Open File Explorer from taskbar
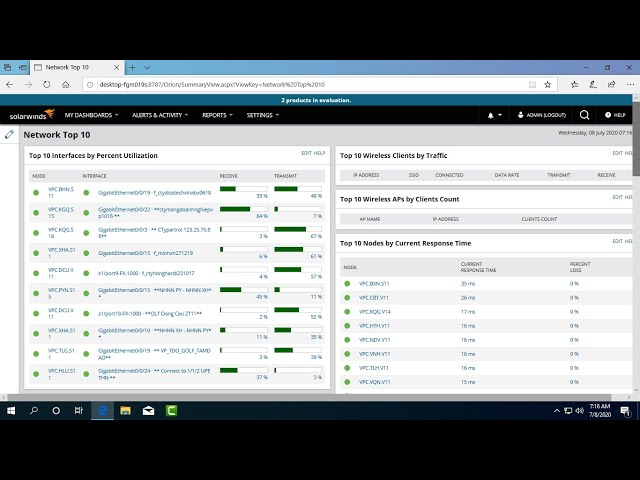 pos(125,411)
